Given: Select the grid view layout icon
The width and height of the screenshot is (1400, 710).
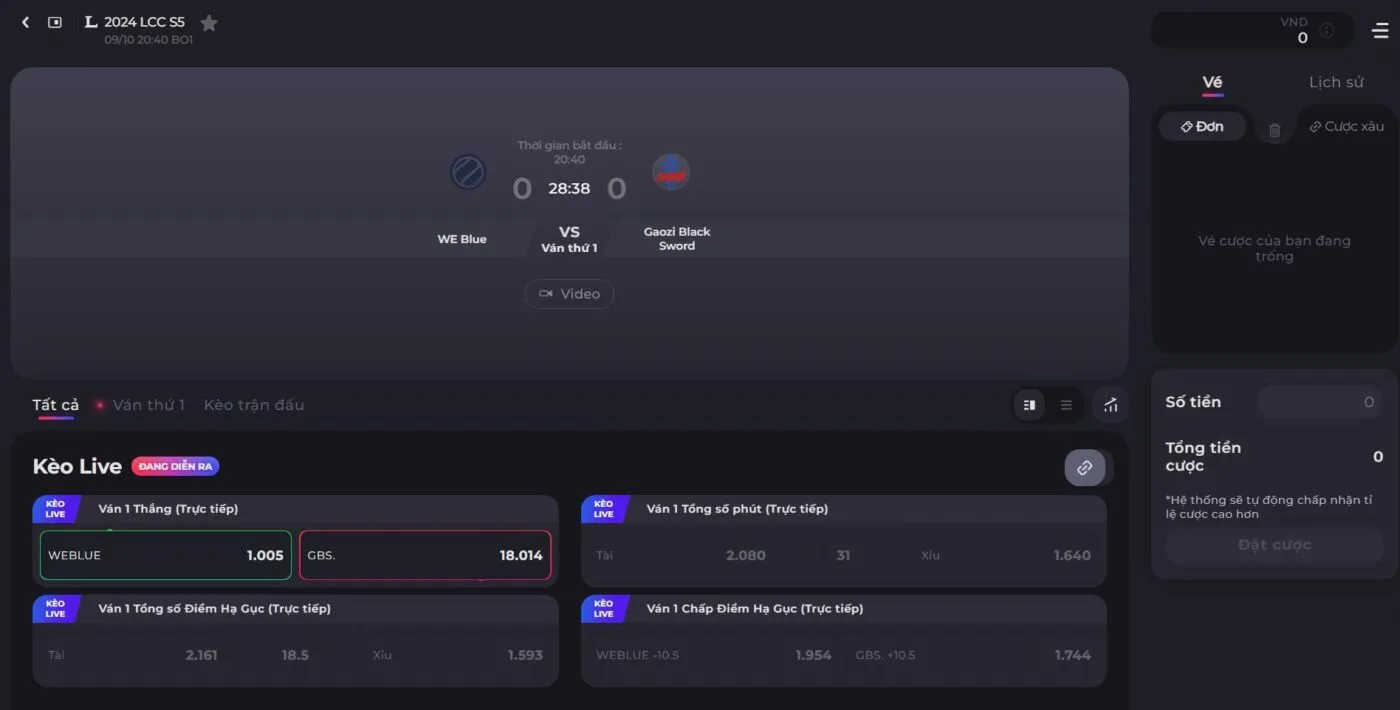Looking at the screenshot, I should [1029, 405].
